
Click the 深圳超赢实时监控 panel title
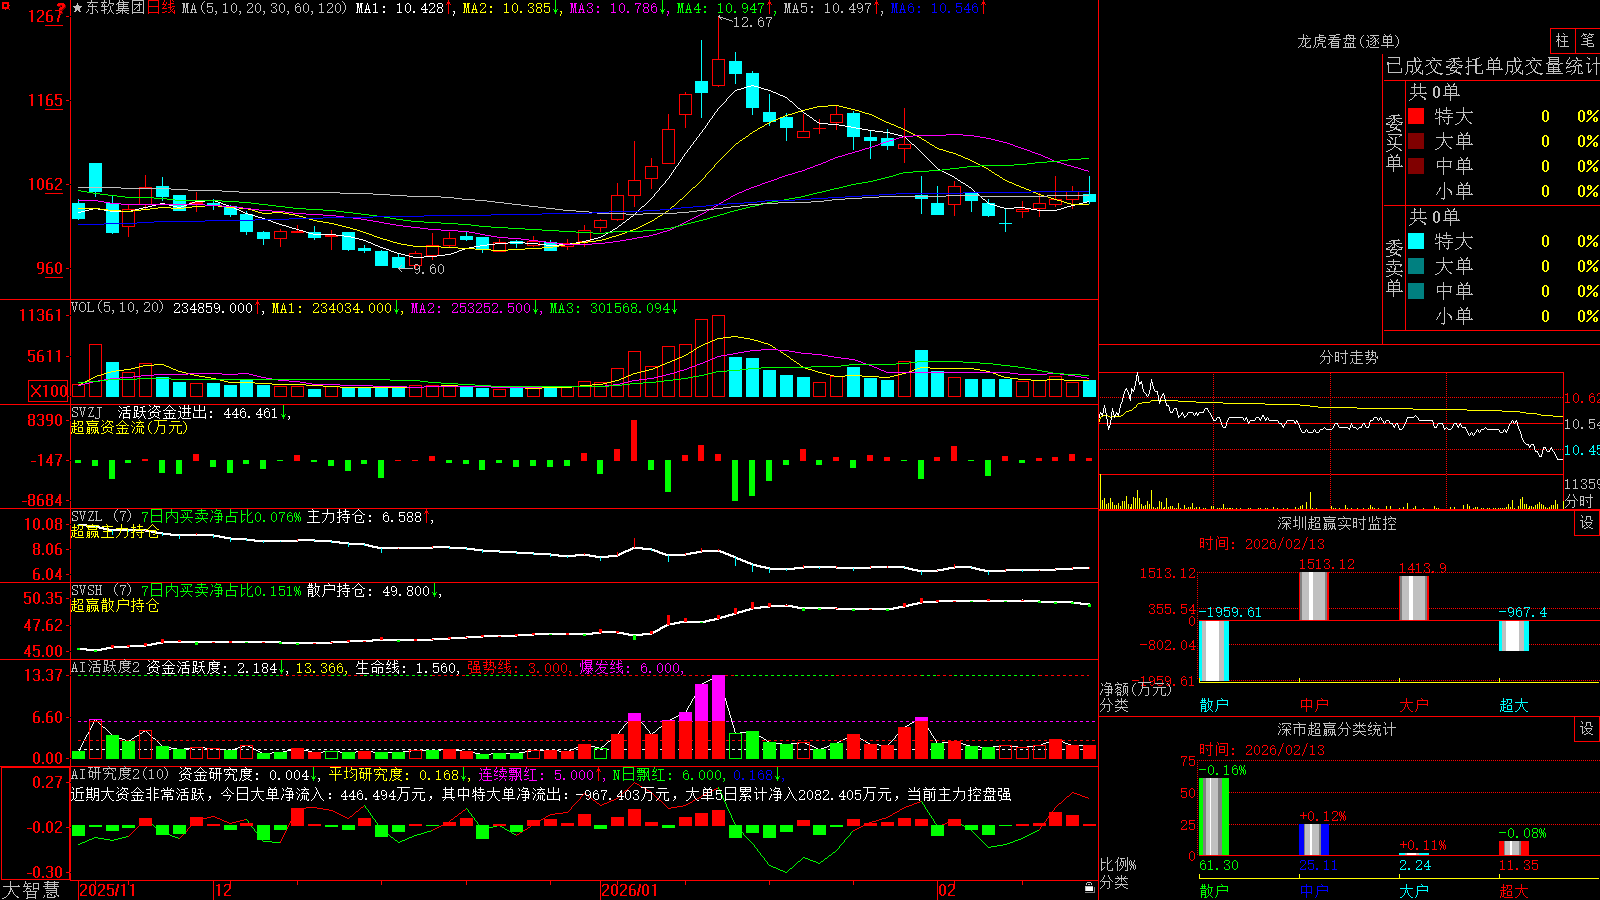1337,523
